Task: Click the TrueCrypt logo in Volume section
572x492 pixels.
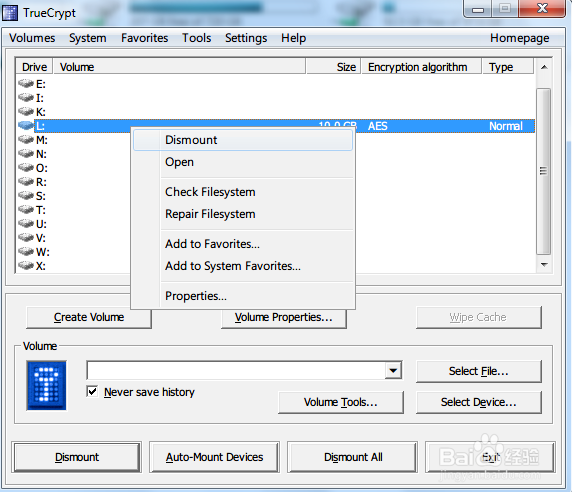Action: [46, 386]
